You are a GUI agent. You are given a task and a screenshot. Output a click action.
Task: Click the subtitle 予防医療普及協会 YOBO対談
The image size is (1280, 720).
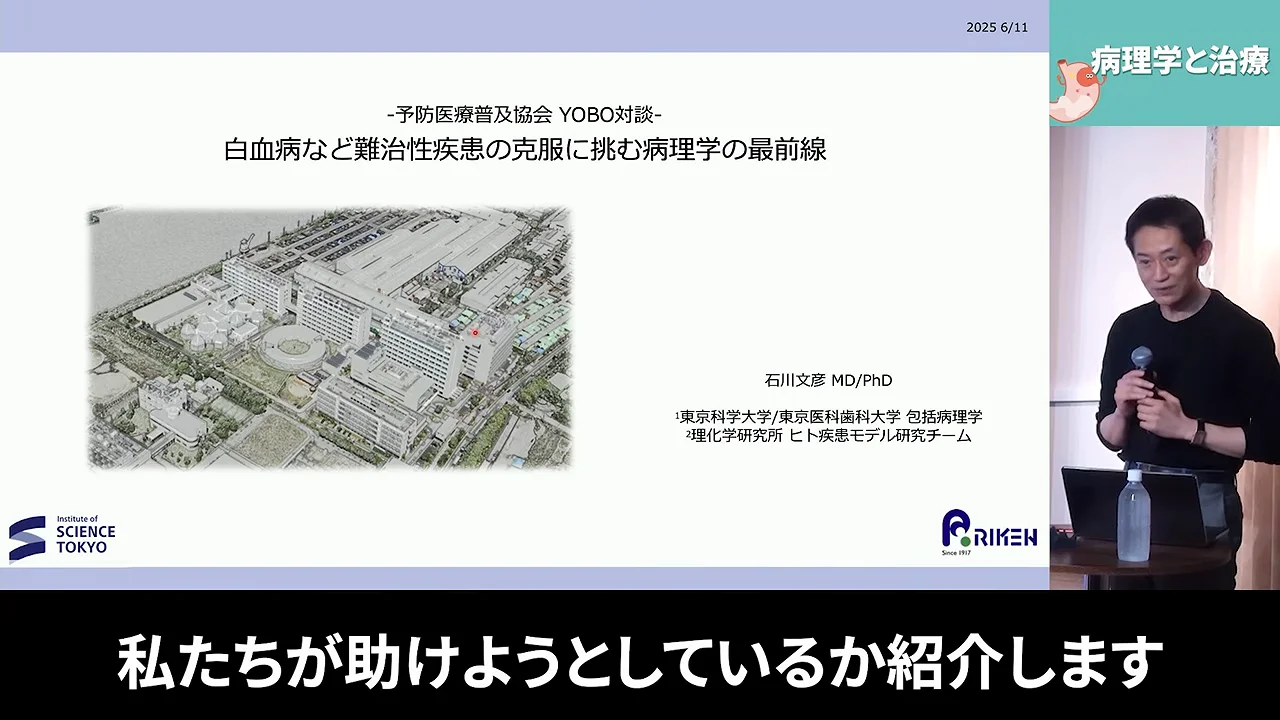(524, 114)
